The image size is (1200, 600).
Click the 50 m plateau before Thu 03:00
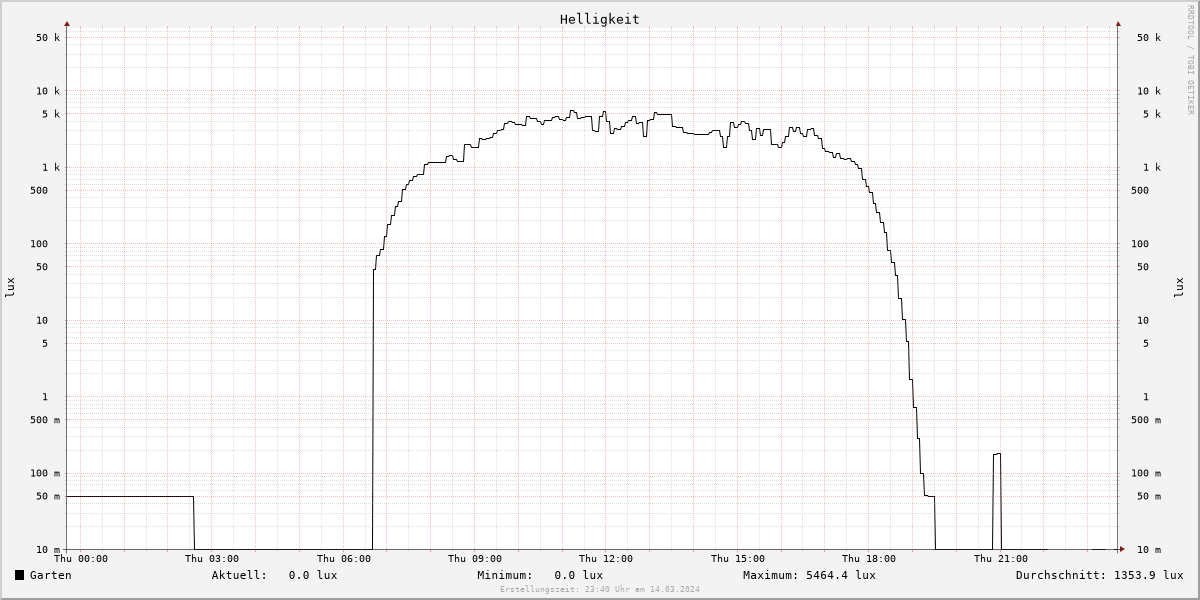[x=130, y=496]
